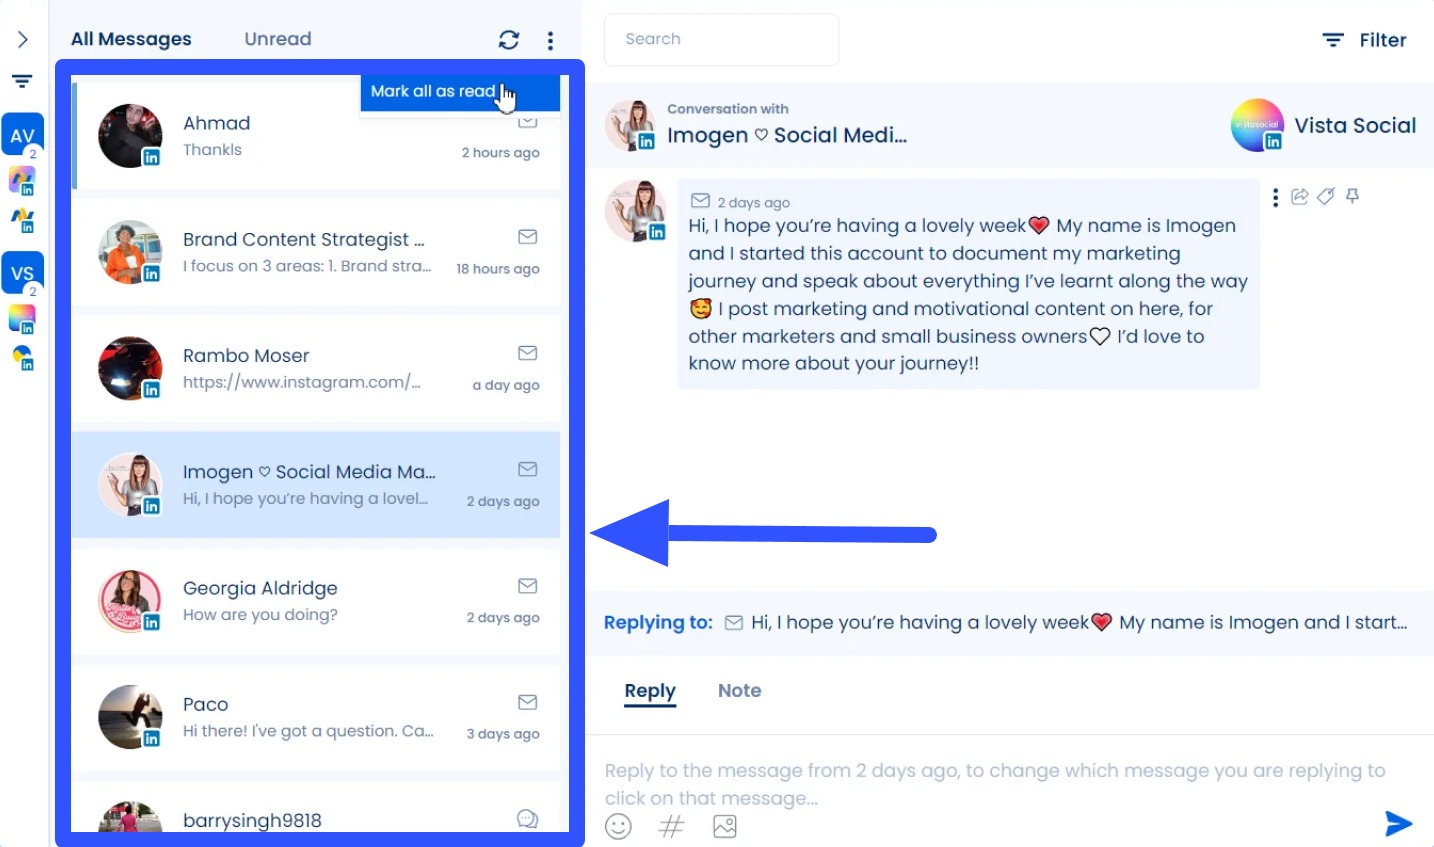
Task: Switch to the Note tab
Action: 739,690
